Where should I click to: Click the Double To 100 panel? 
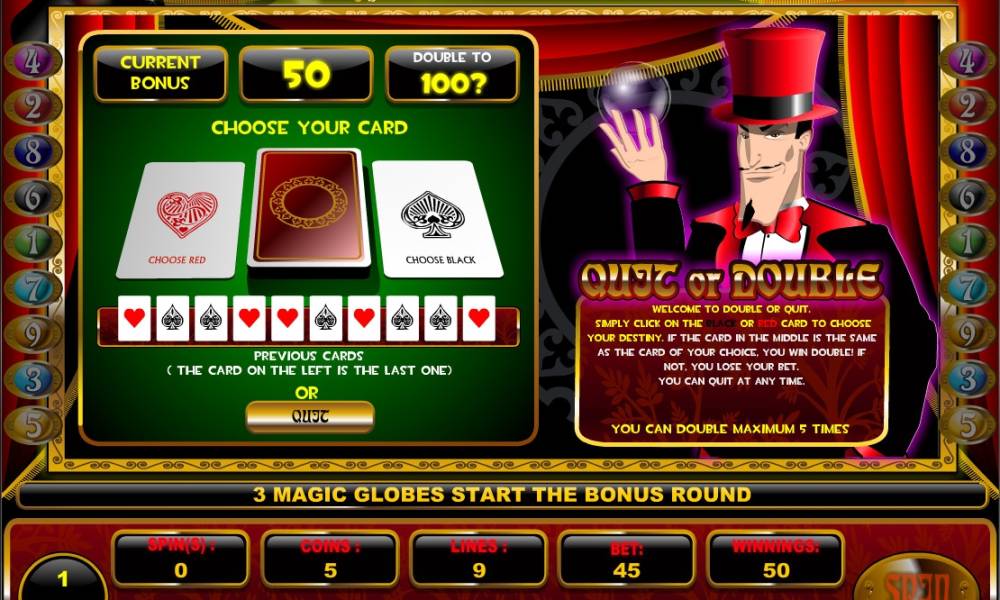point(453,74)
